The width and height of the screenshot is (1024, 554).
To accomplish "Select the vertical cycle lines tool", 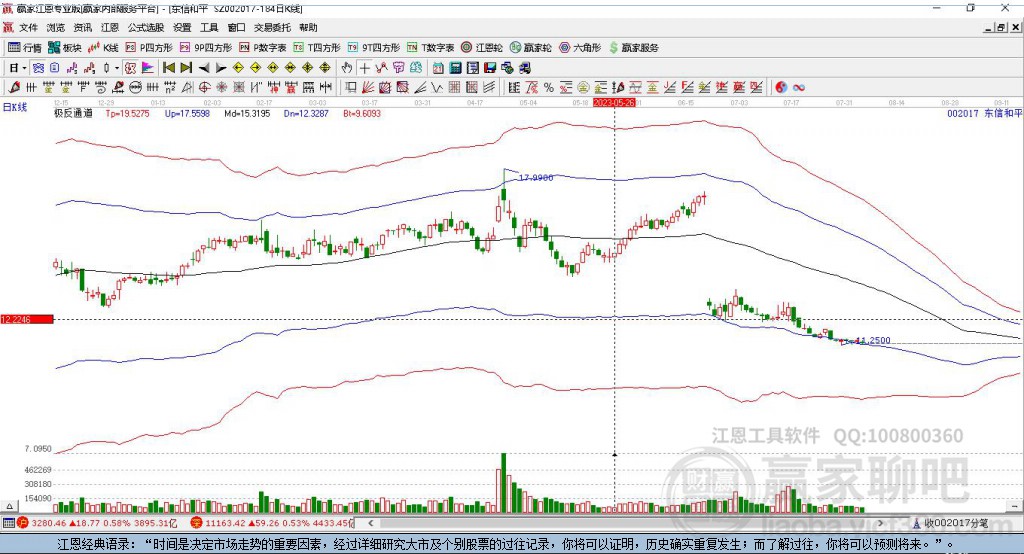I will click(x=31, y=87).
